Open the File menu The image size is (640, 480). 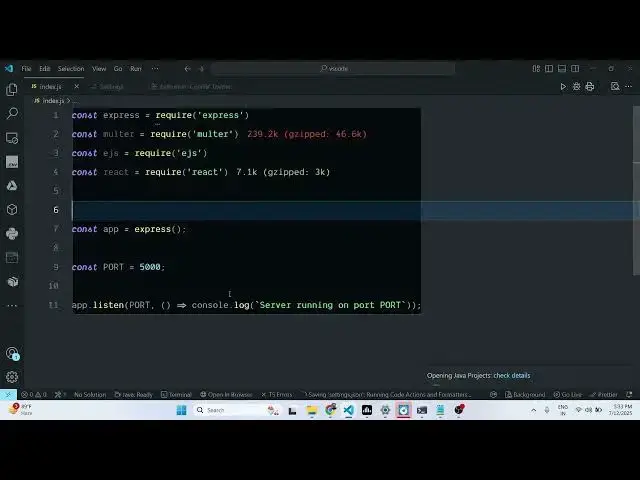point(26,69)
